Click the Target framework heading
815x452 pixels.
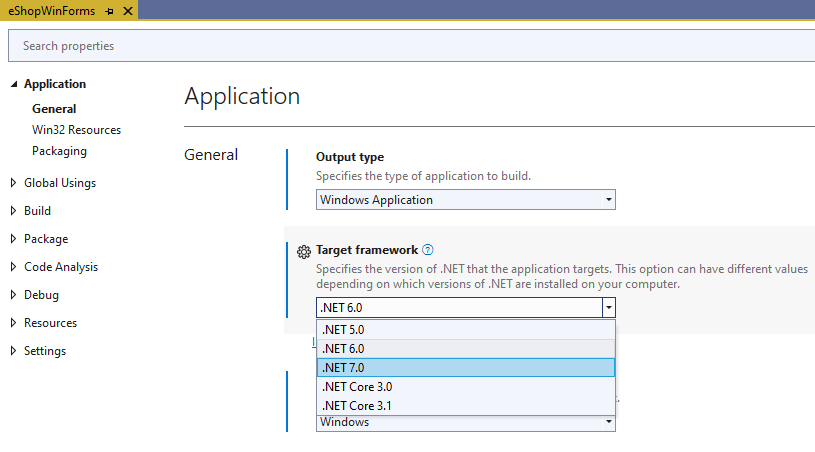(x=367, y=250)
